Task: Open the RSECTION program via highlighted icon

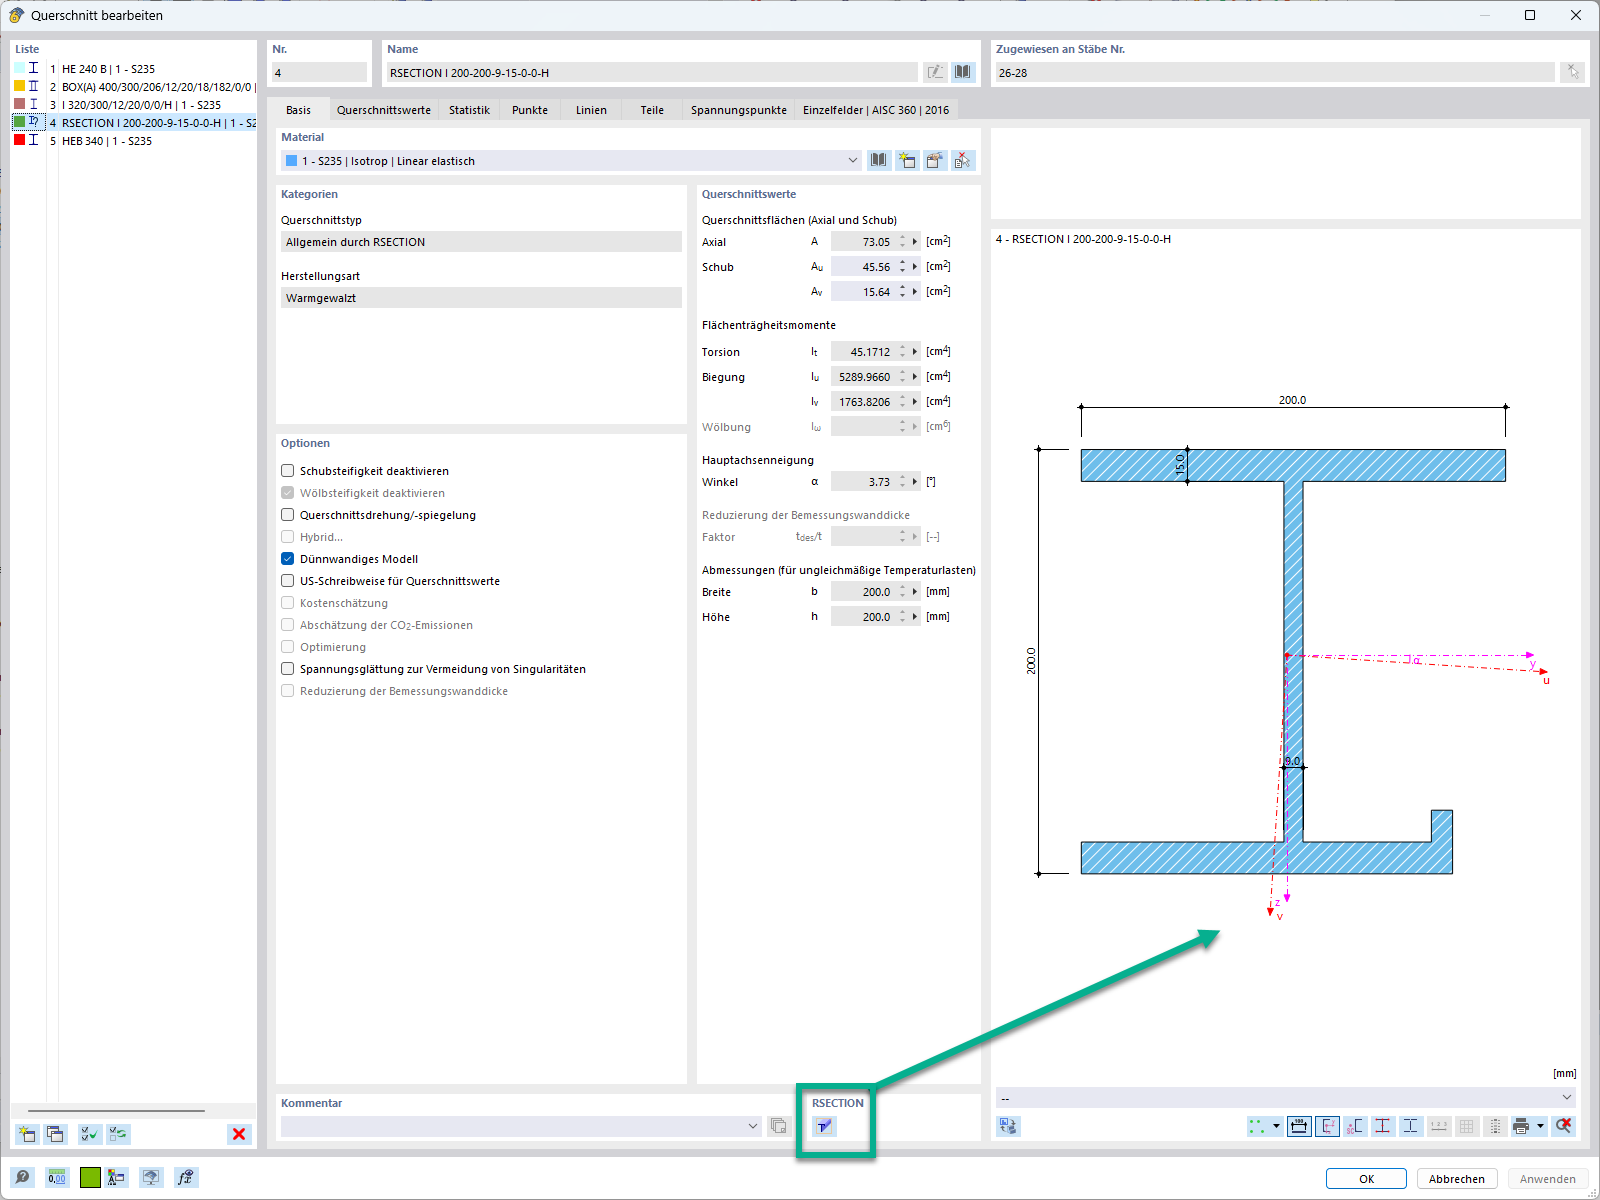Action: 824,1126
